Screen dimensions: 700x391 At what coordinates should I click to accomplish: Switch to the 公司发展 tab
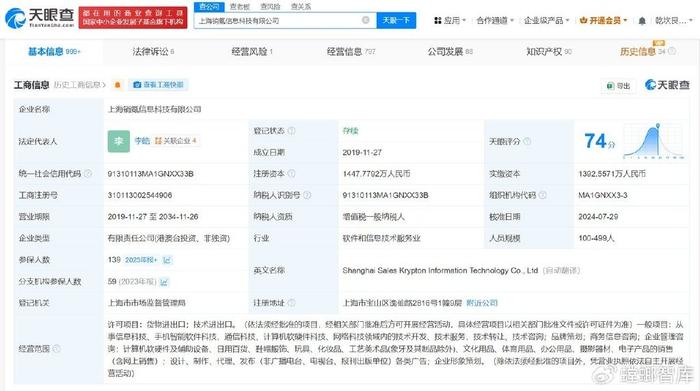pyautogui.click(x=450, y=52)
